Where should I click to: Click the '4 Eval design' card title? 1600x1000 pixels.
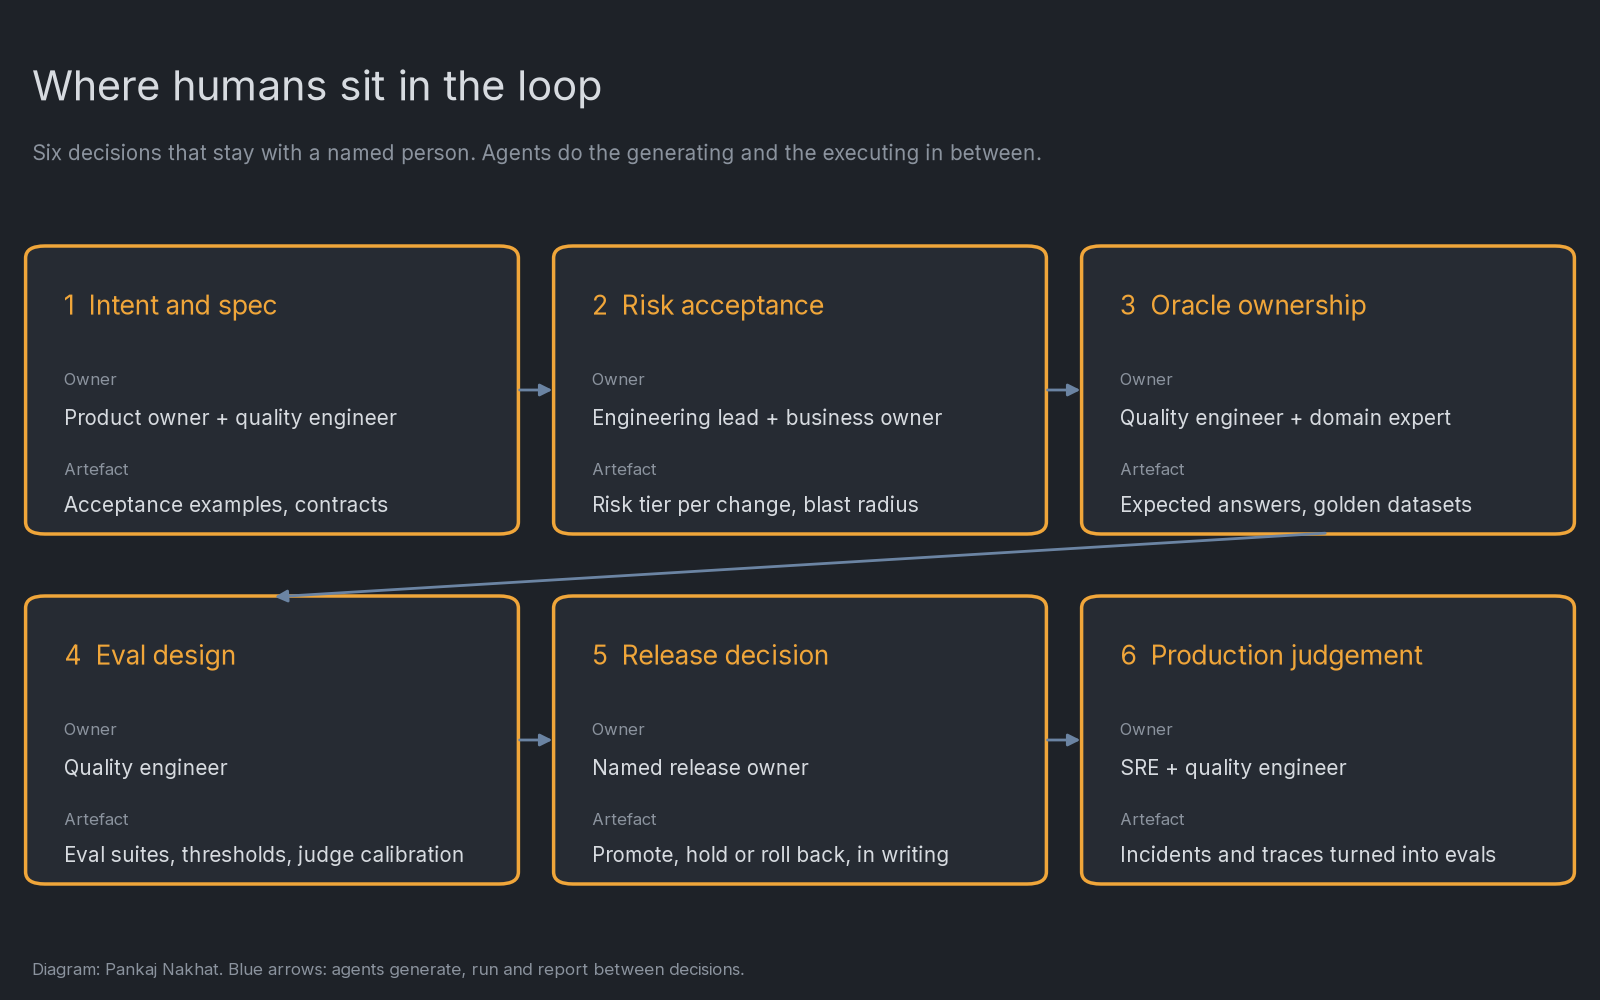(150, 655)
